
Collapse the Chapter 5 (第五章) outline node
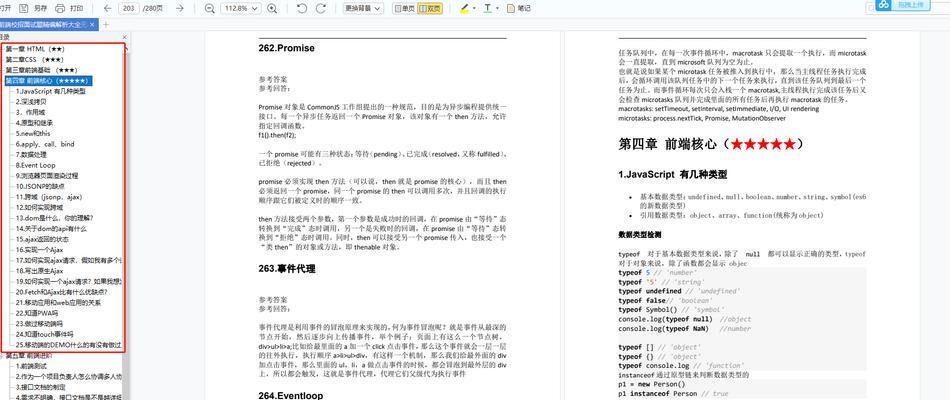[x=2, y=356]
